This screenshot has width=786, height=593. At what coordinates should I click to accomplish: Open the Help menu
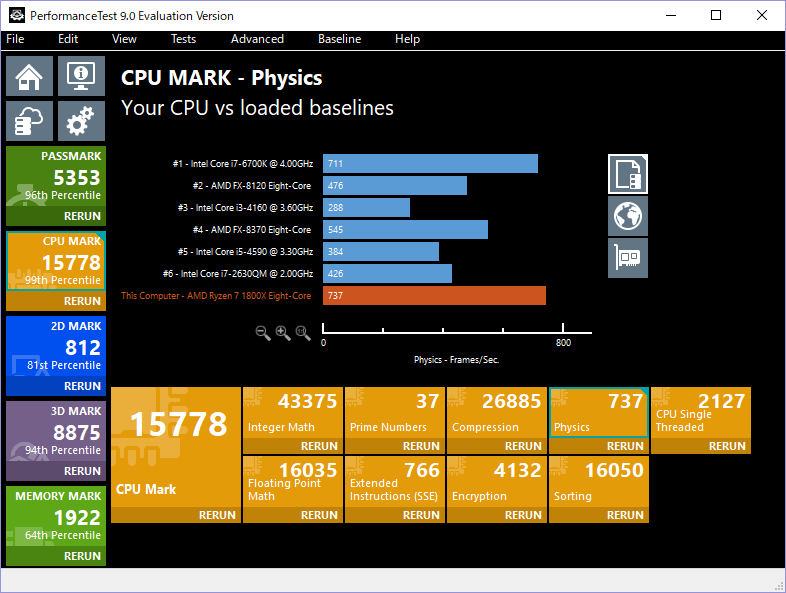click(407, 39)
